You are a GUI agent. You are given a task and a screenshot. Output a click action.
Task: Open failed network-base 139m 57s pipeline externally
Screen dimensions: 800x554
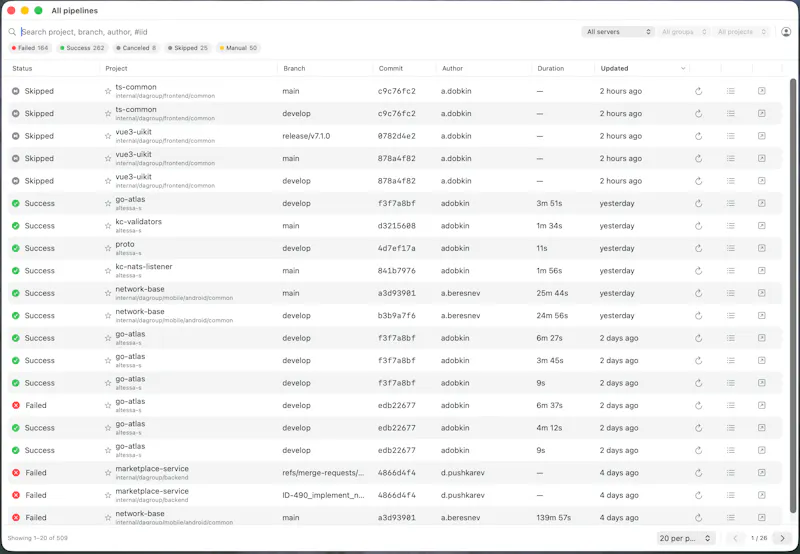(x=761, y=518)
